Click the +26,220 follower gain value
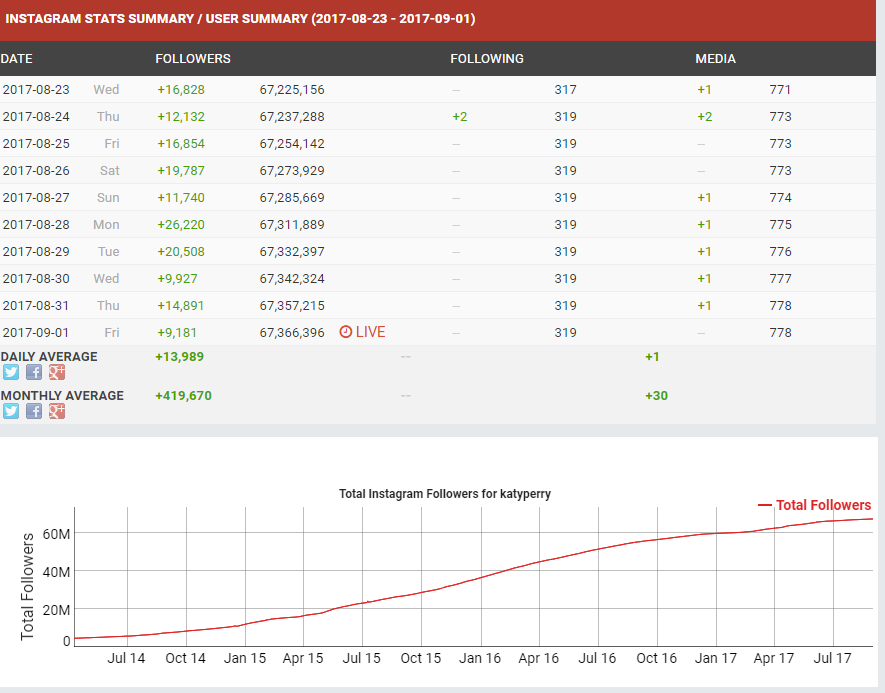 pyautogui.click(x=181, y=225)
